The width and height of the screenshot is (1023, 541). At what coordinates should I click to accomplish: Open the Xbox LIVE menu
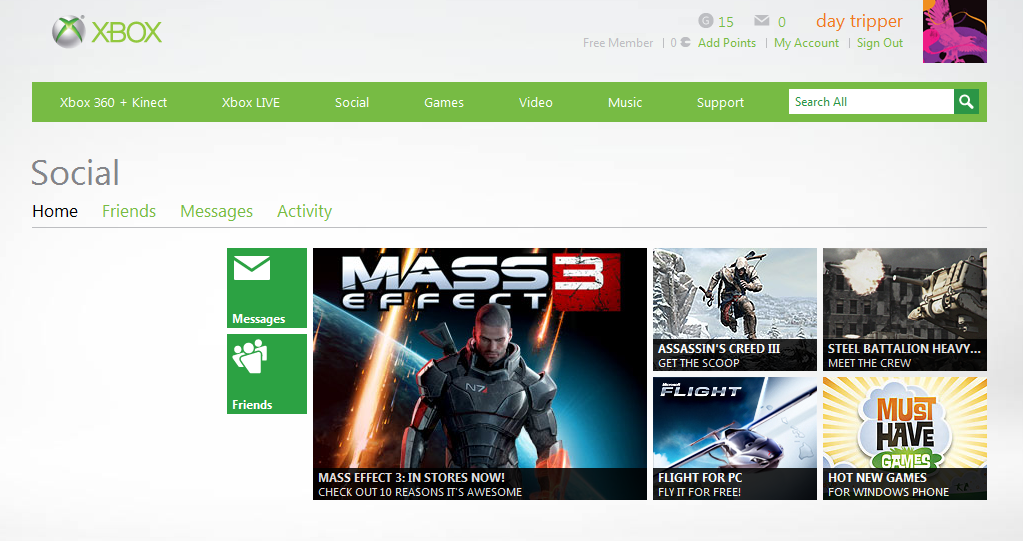(x=251, y=102)
